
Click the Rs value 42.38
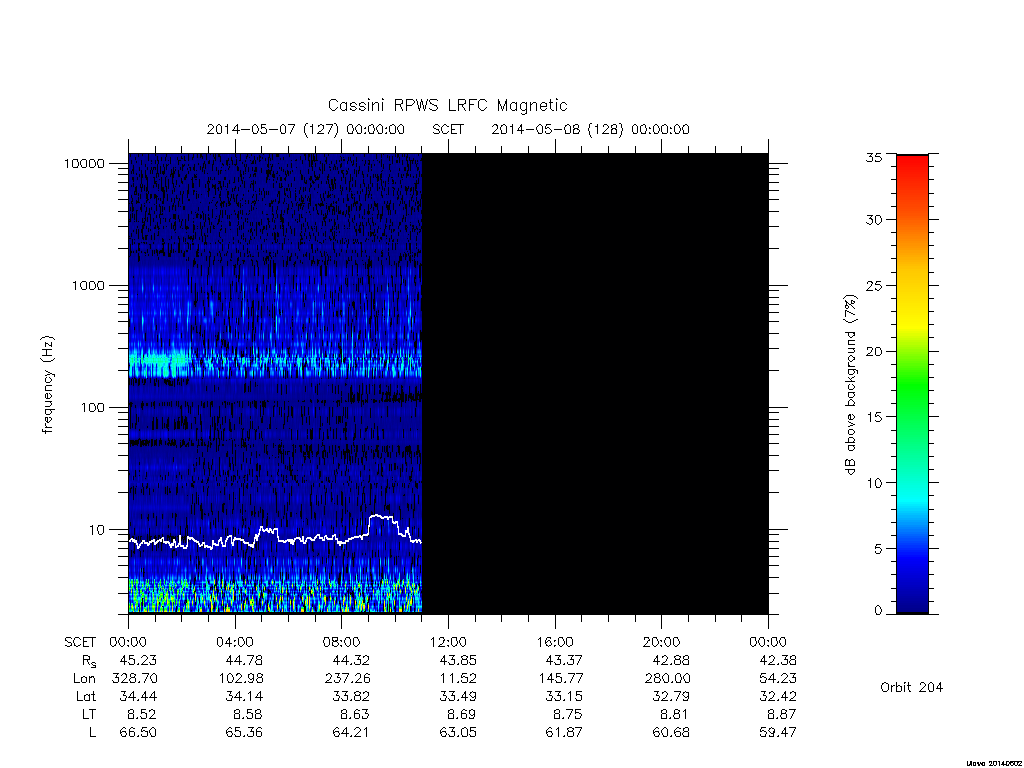tap(778, 660)
